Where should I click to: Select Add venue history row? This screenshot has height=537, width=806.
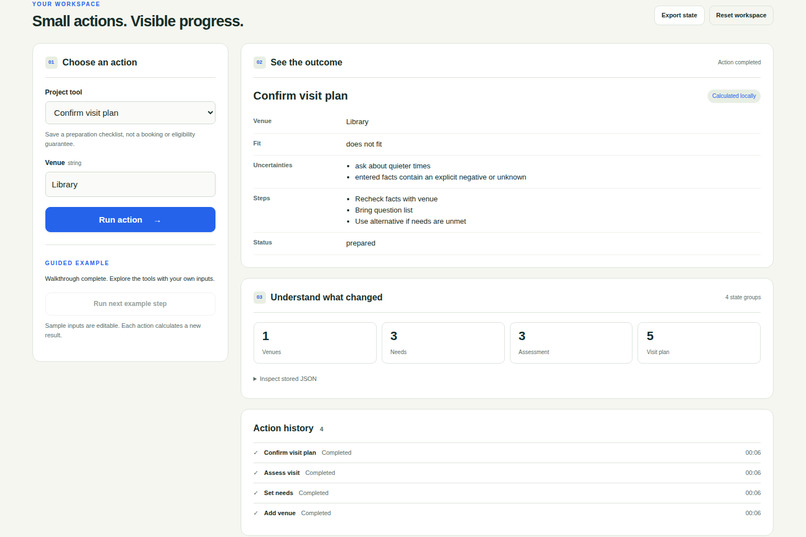507,513
